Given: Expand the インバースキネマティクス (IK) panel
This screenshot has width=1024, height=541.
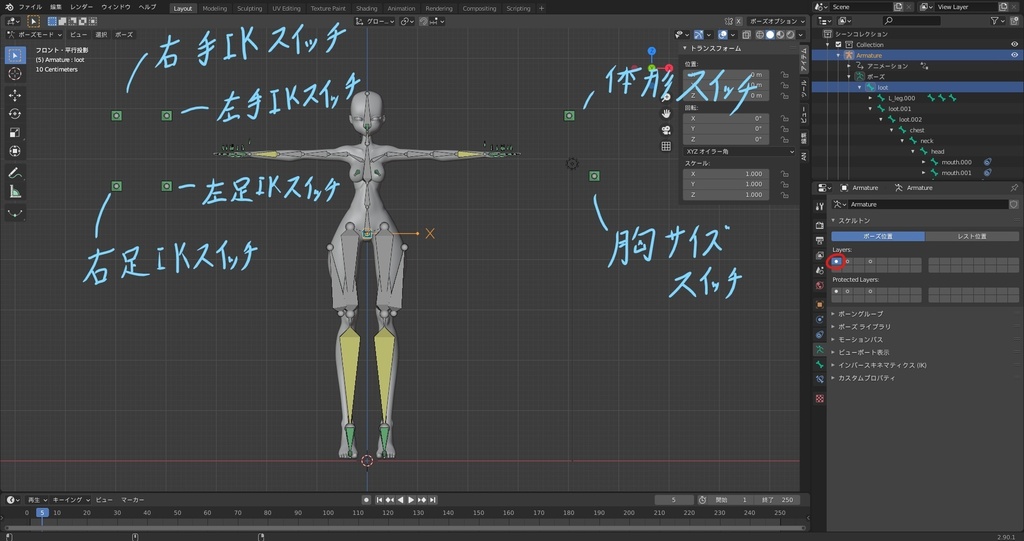Looking at the screenshot, I should (x=881, y=365).
